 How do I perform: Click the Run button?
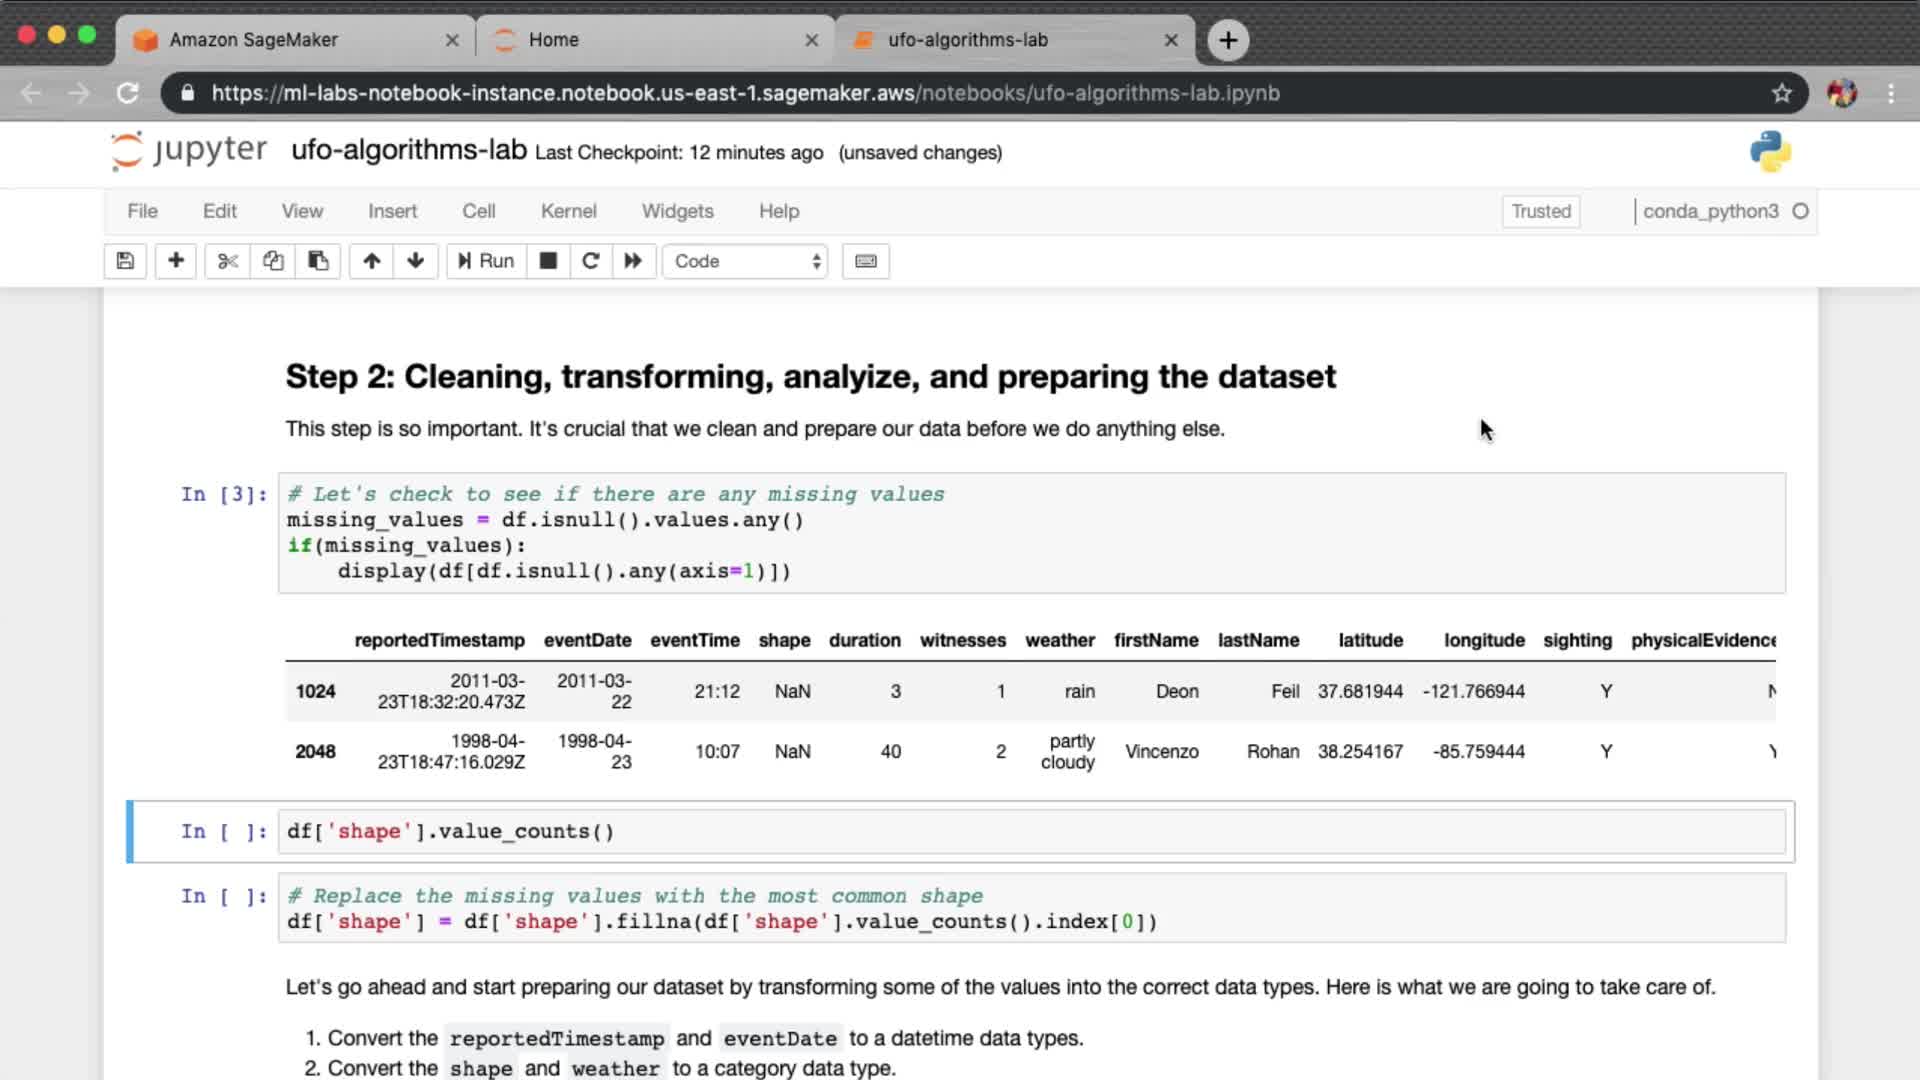(x=486, y=261)
